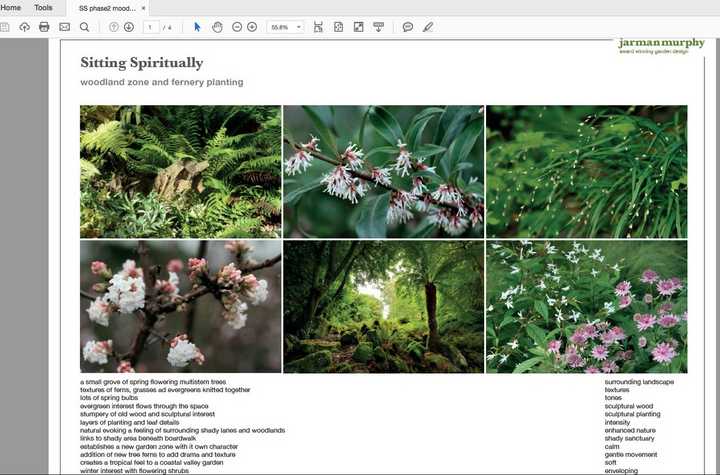Send file by email envelope icon
This screenshot has width=720, height=475.
click(x=65, y=27)
